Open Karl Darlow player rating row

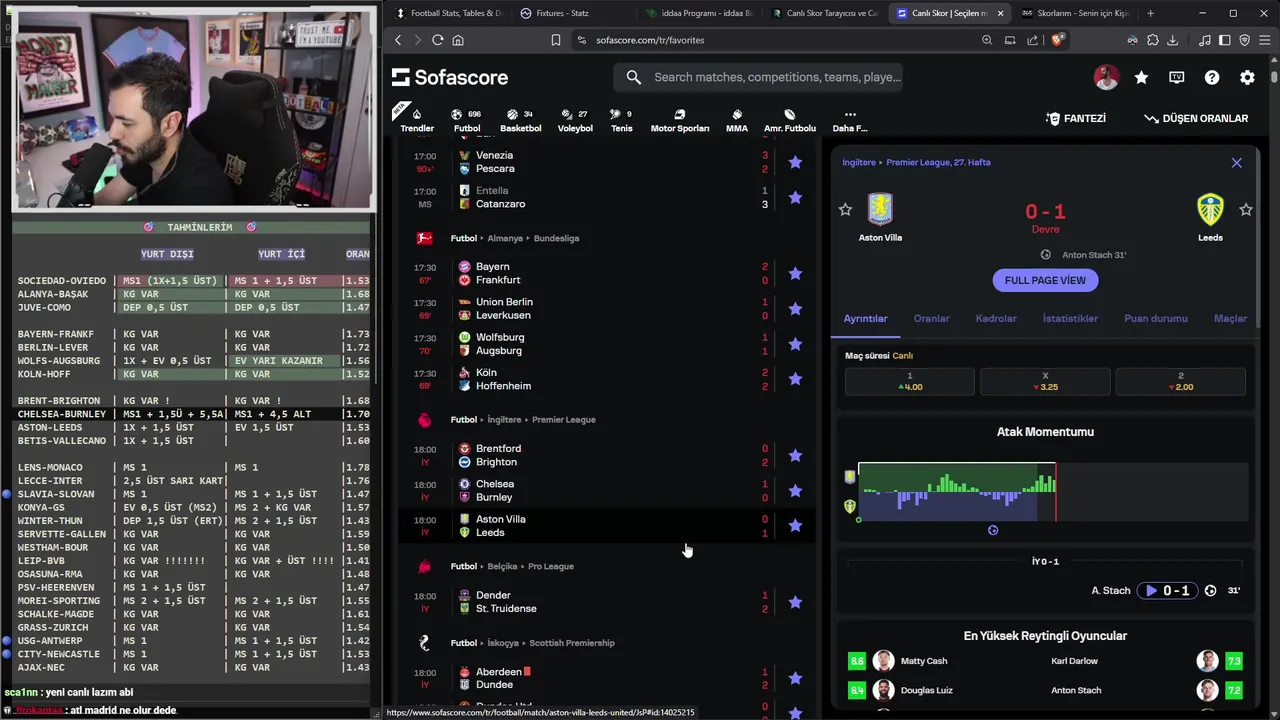(x=1146, y=661)
